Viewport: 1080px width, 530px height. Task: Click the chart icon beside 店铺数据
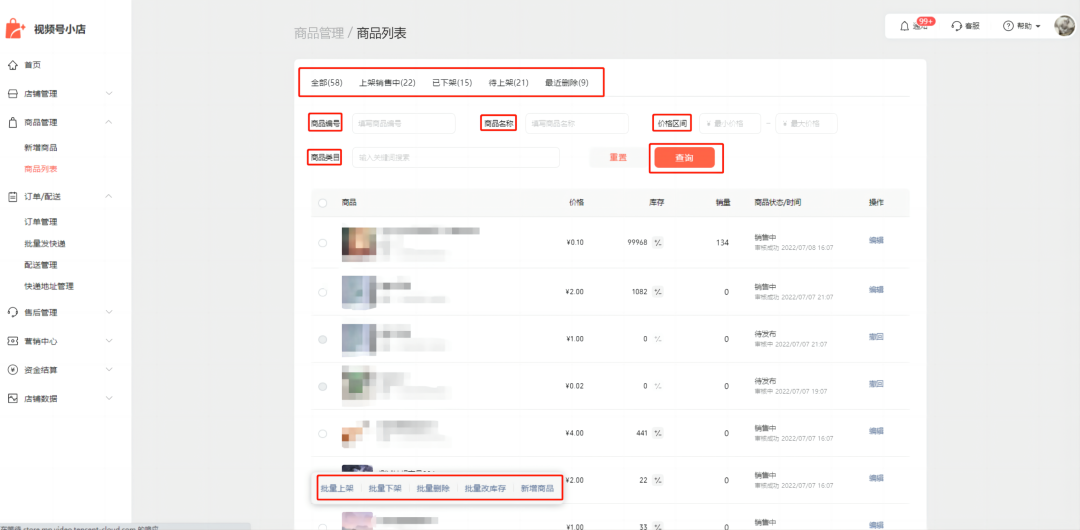click(x=12, y=398)
